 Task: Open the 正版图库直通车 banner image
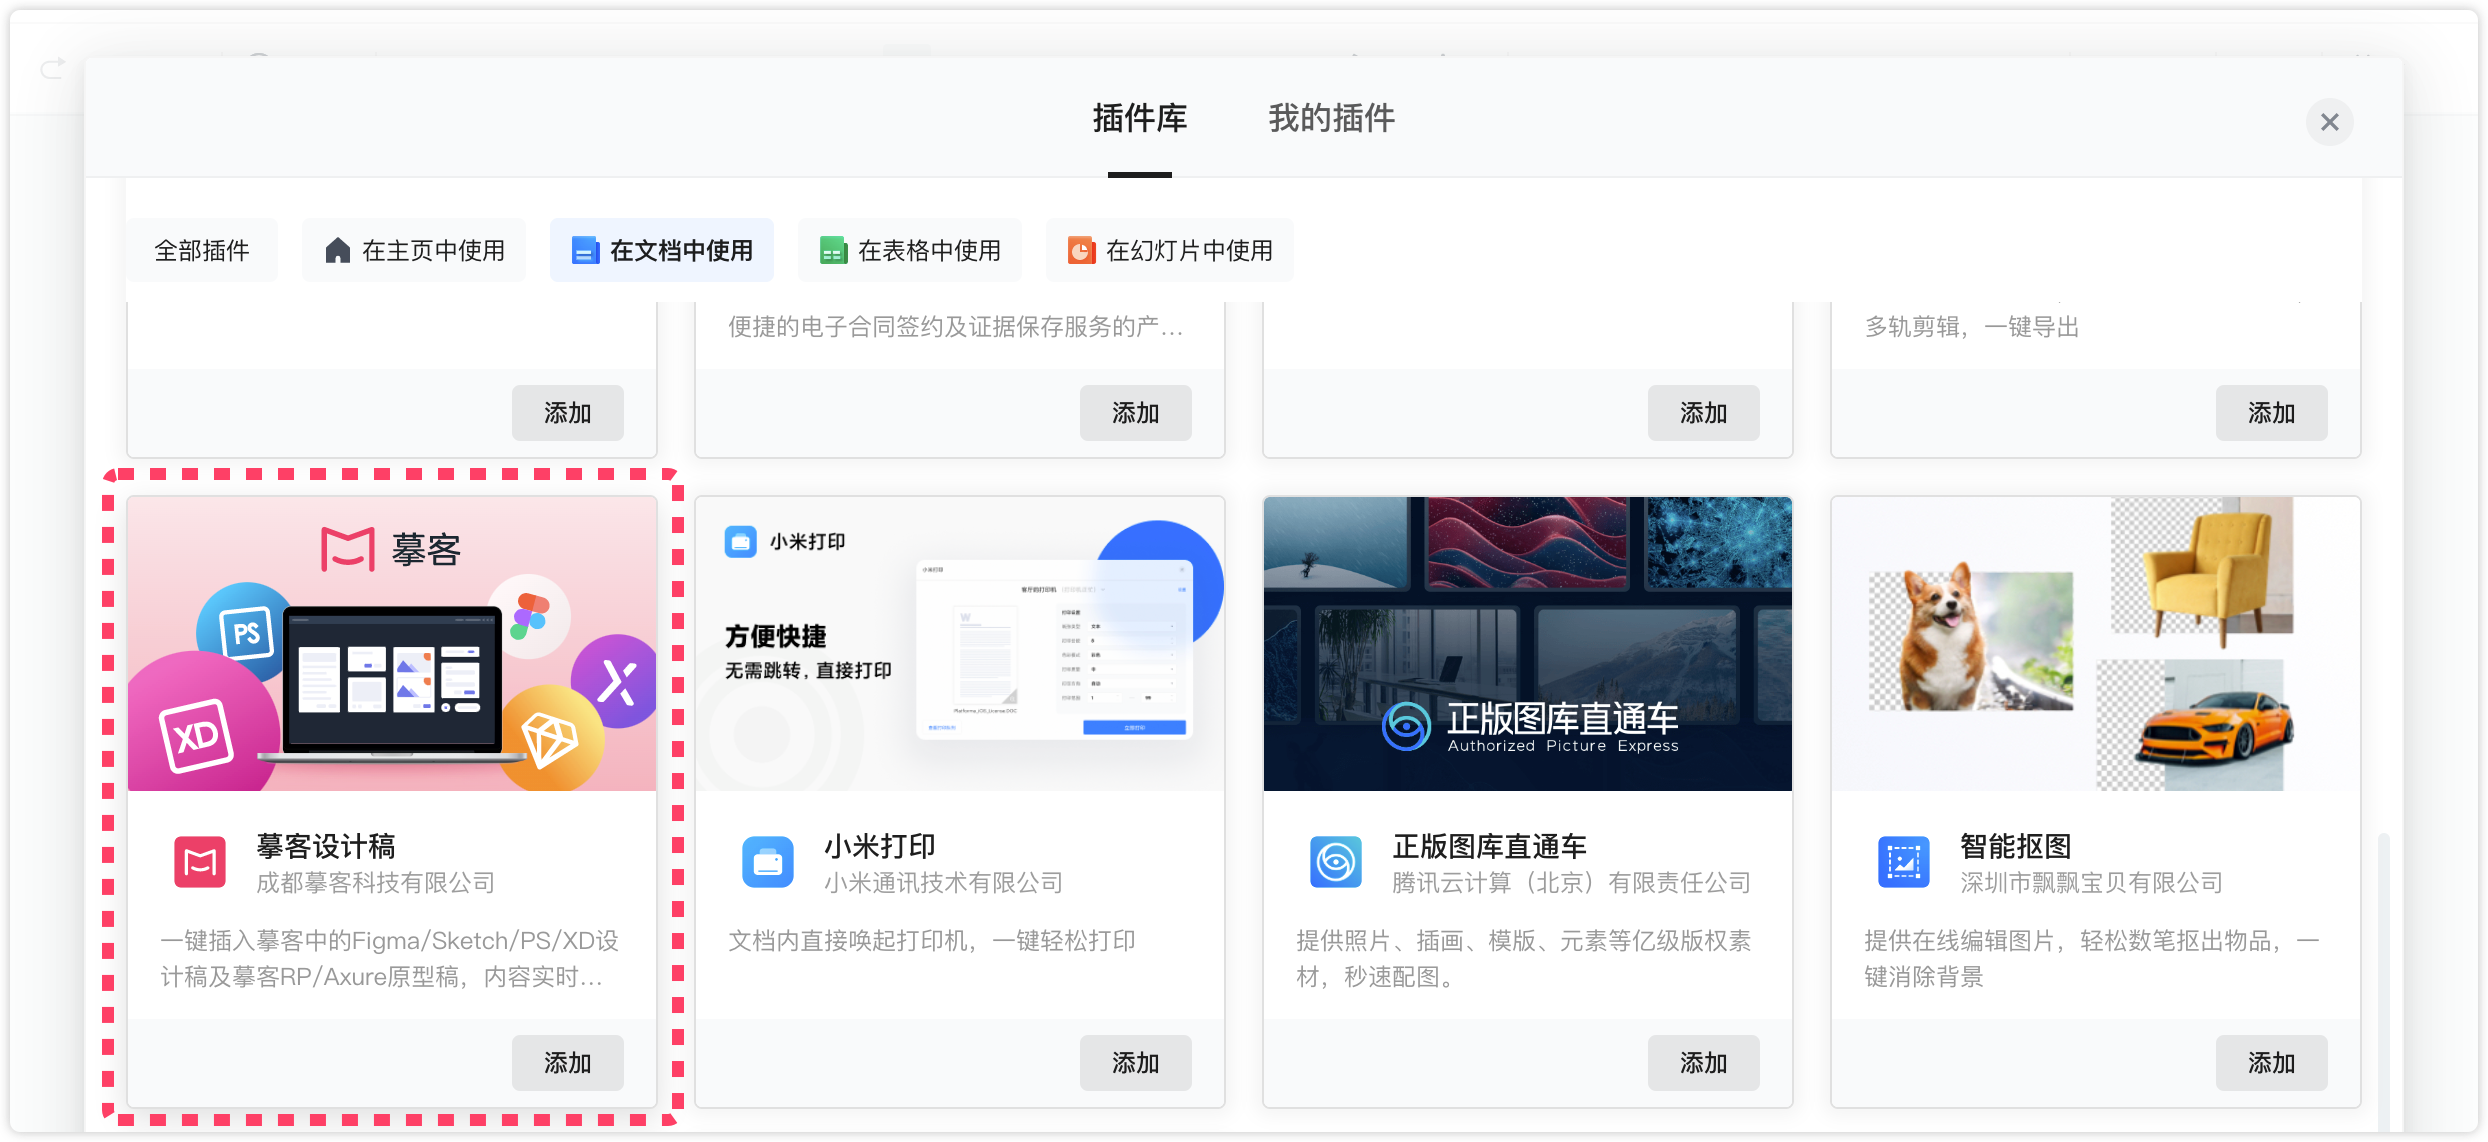(1528, 643)
